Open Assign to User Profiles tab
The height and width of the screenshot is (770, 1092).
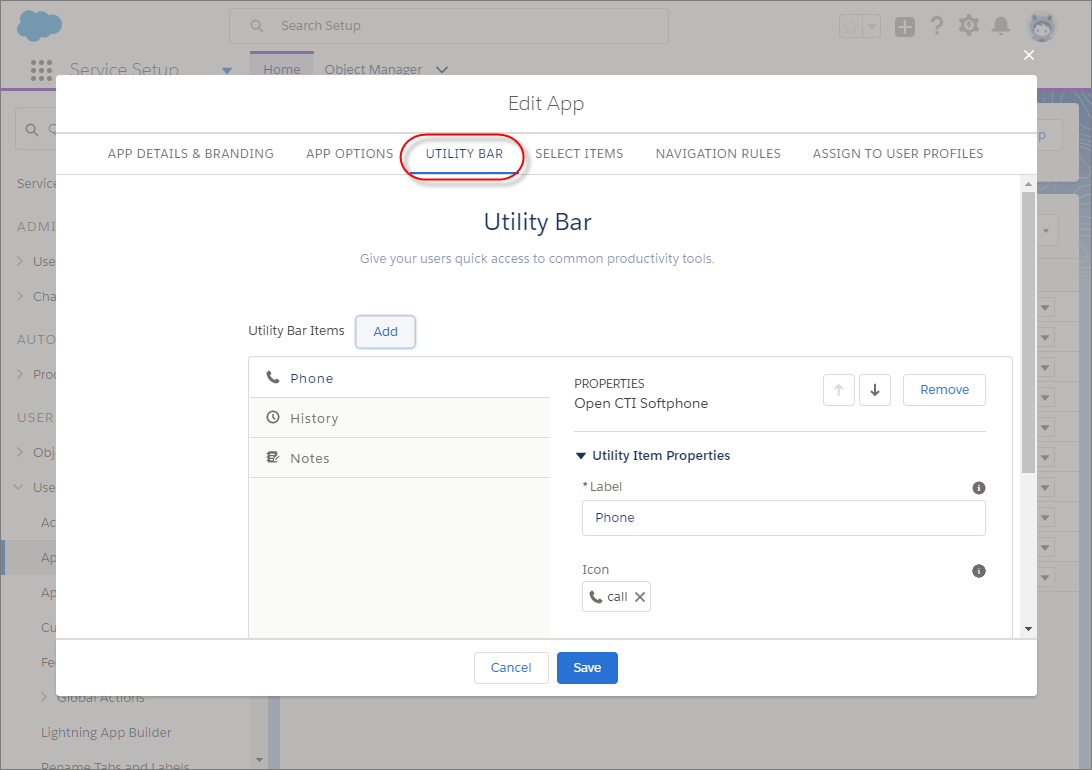(898, 153)
